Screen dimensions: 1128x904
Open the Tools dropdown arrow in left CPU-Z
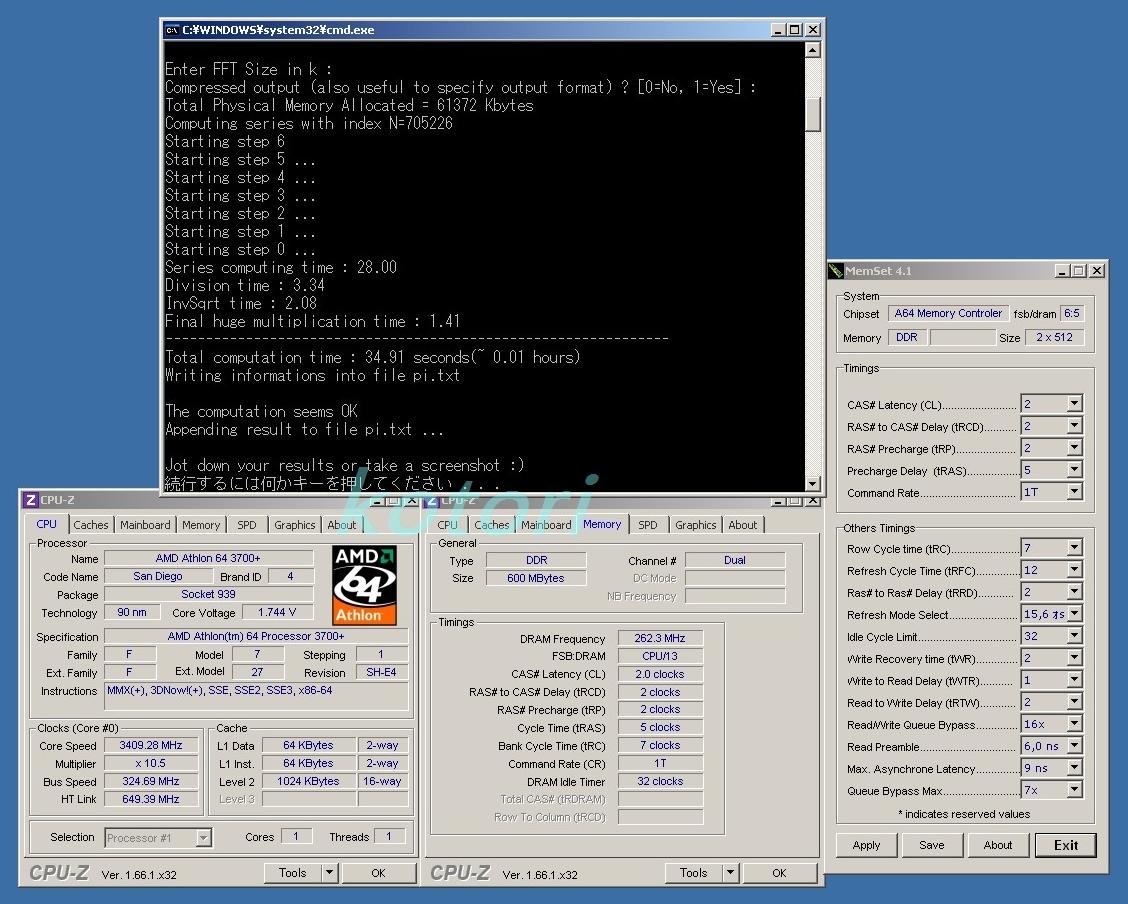[x=329, y=873]
